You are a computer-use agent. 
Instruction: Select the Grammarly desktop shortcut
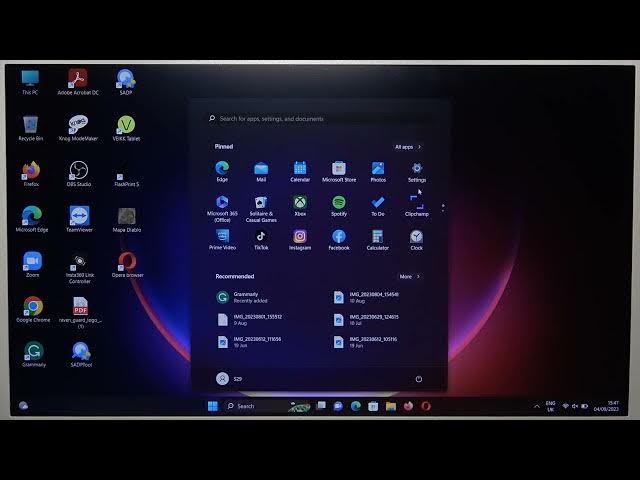34,354
